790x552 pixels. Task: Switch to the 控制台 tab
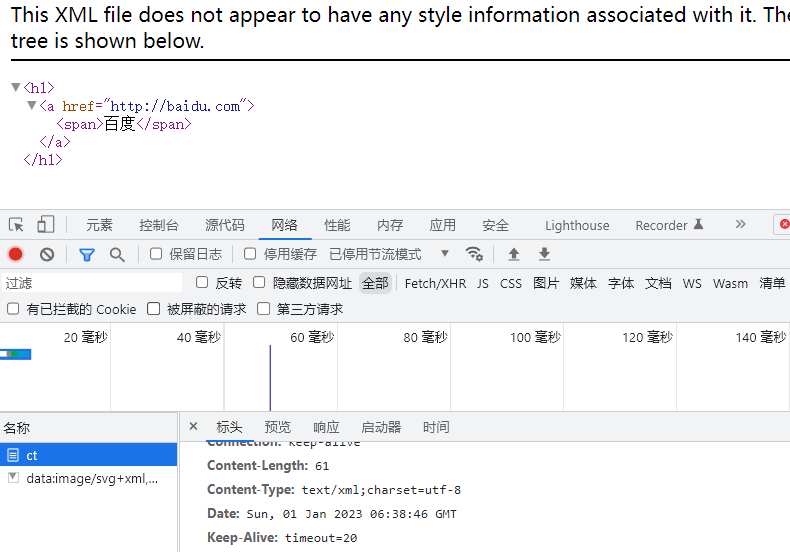click(159, 225)
